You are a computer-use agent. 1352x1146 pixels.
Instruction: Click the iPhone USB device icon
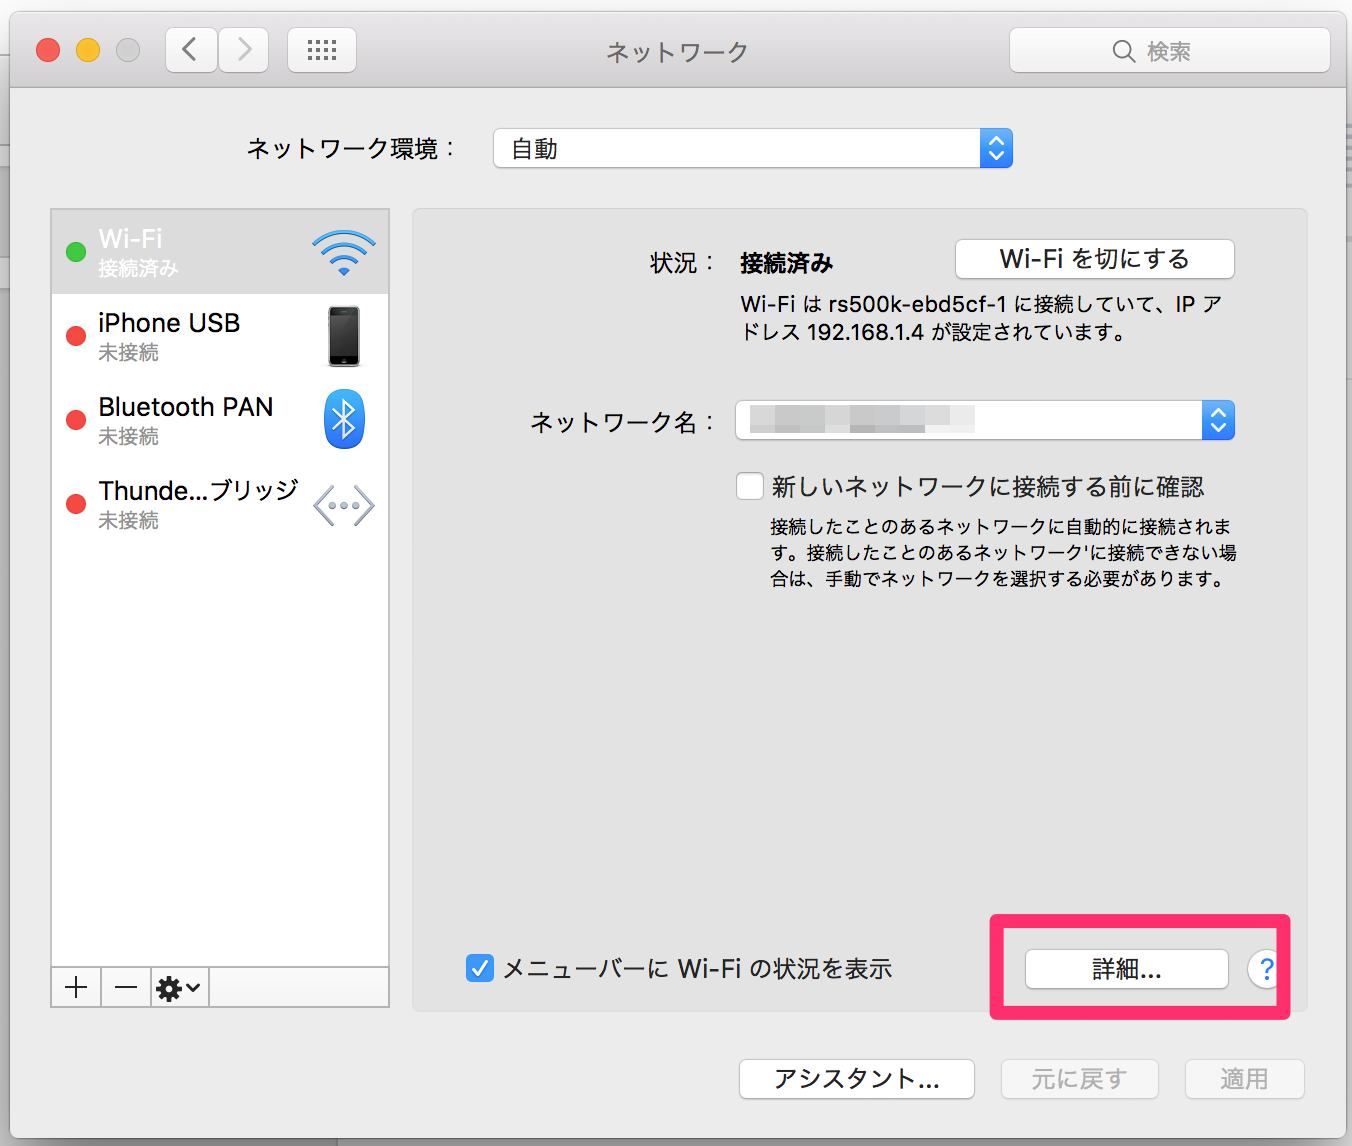pos(343,337)
